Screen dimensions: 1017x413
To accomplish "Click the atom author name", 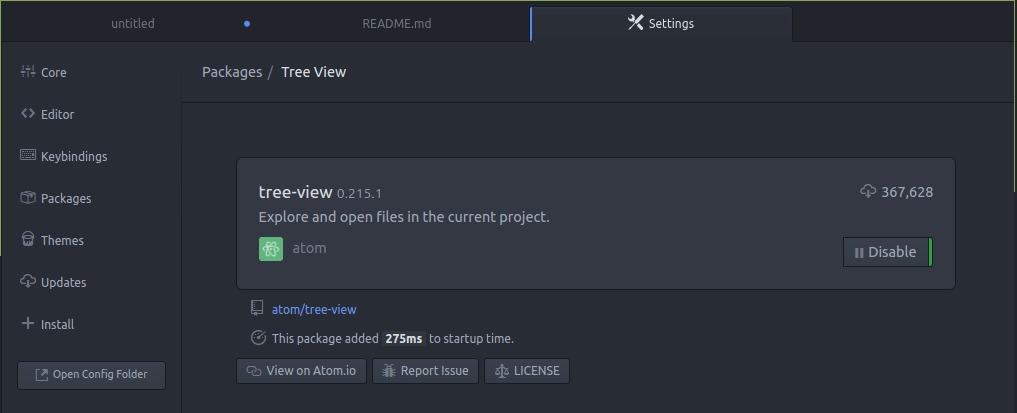I will (309, 248).
